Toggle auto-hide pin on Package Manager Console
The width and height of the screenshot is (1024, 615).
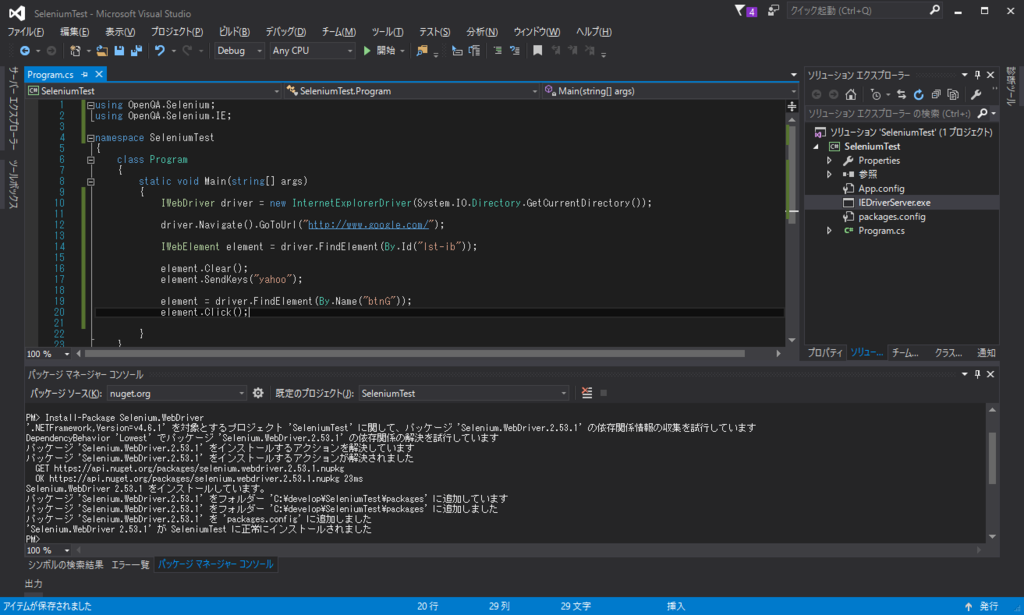[977, 374]
